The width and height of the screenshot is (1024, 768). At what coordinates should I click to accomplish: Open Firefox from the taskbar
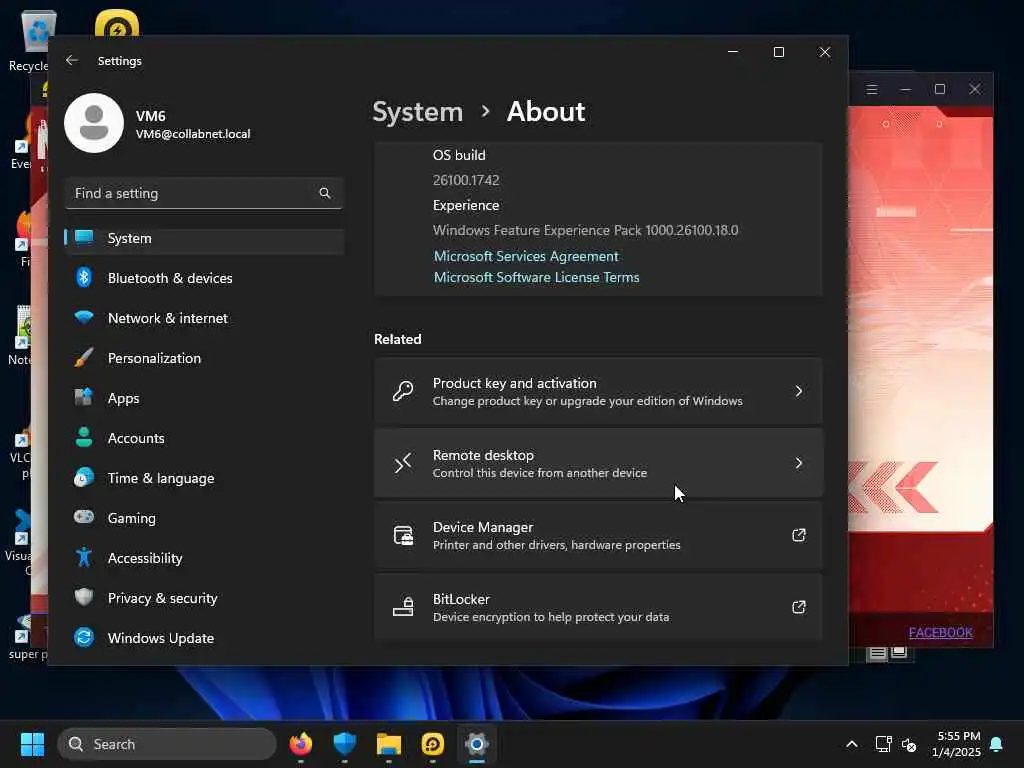point(300,744)
